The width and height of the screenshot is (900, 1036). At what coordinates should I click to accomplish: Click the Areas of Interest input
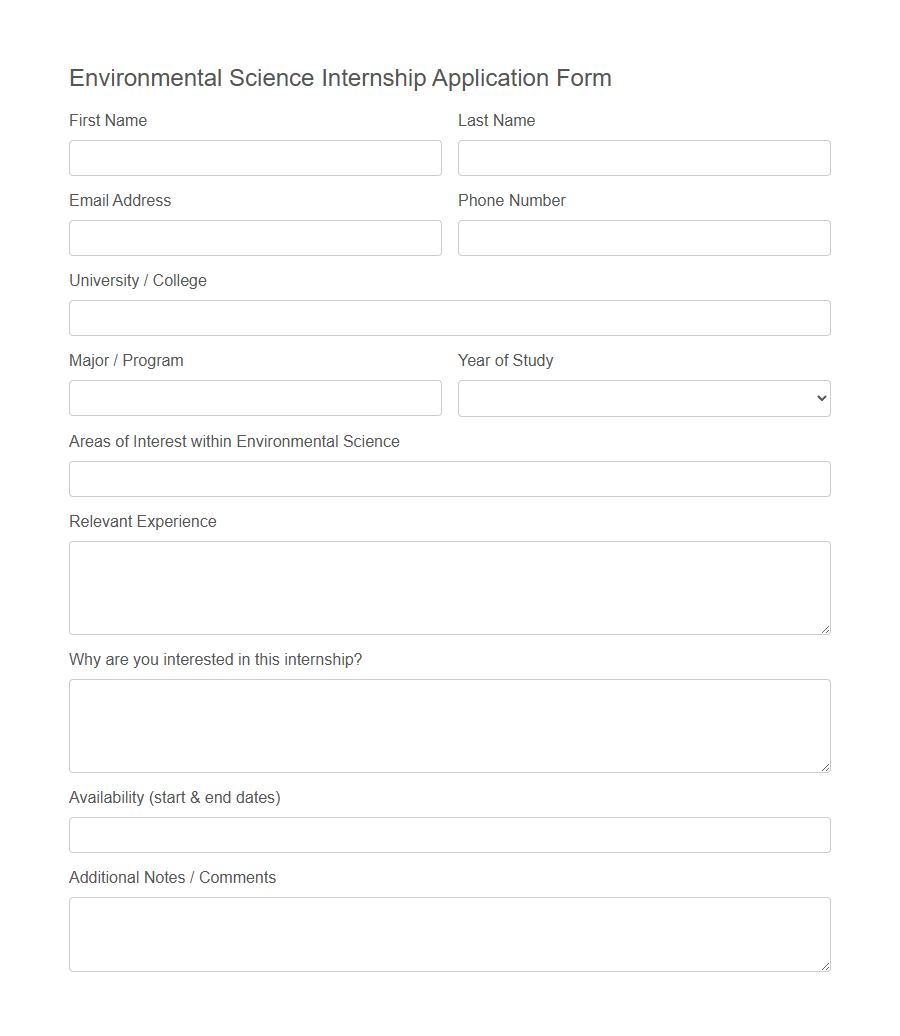click(449, 479)
